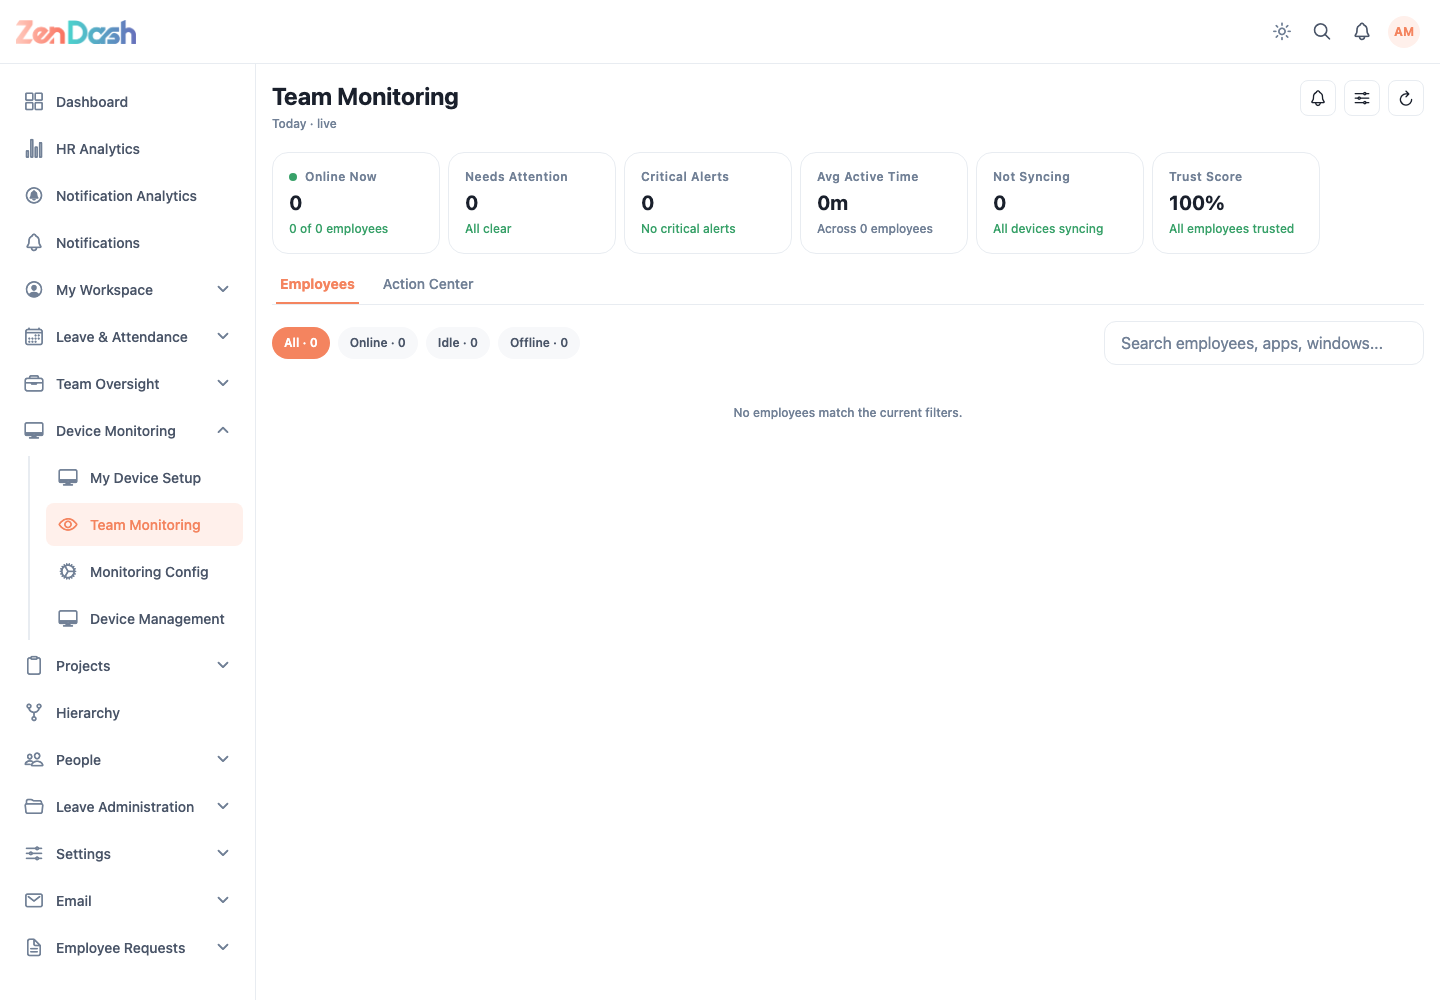Select the Idle · 0 filter chip
The height and width of the screenshot is (1000, 1440).
click(458, 343)
